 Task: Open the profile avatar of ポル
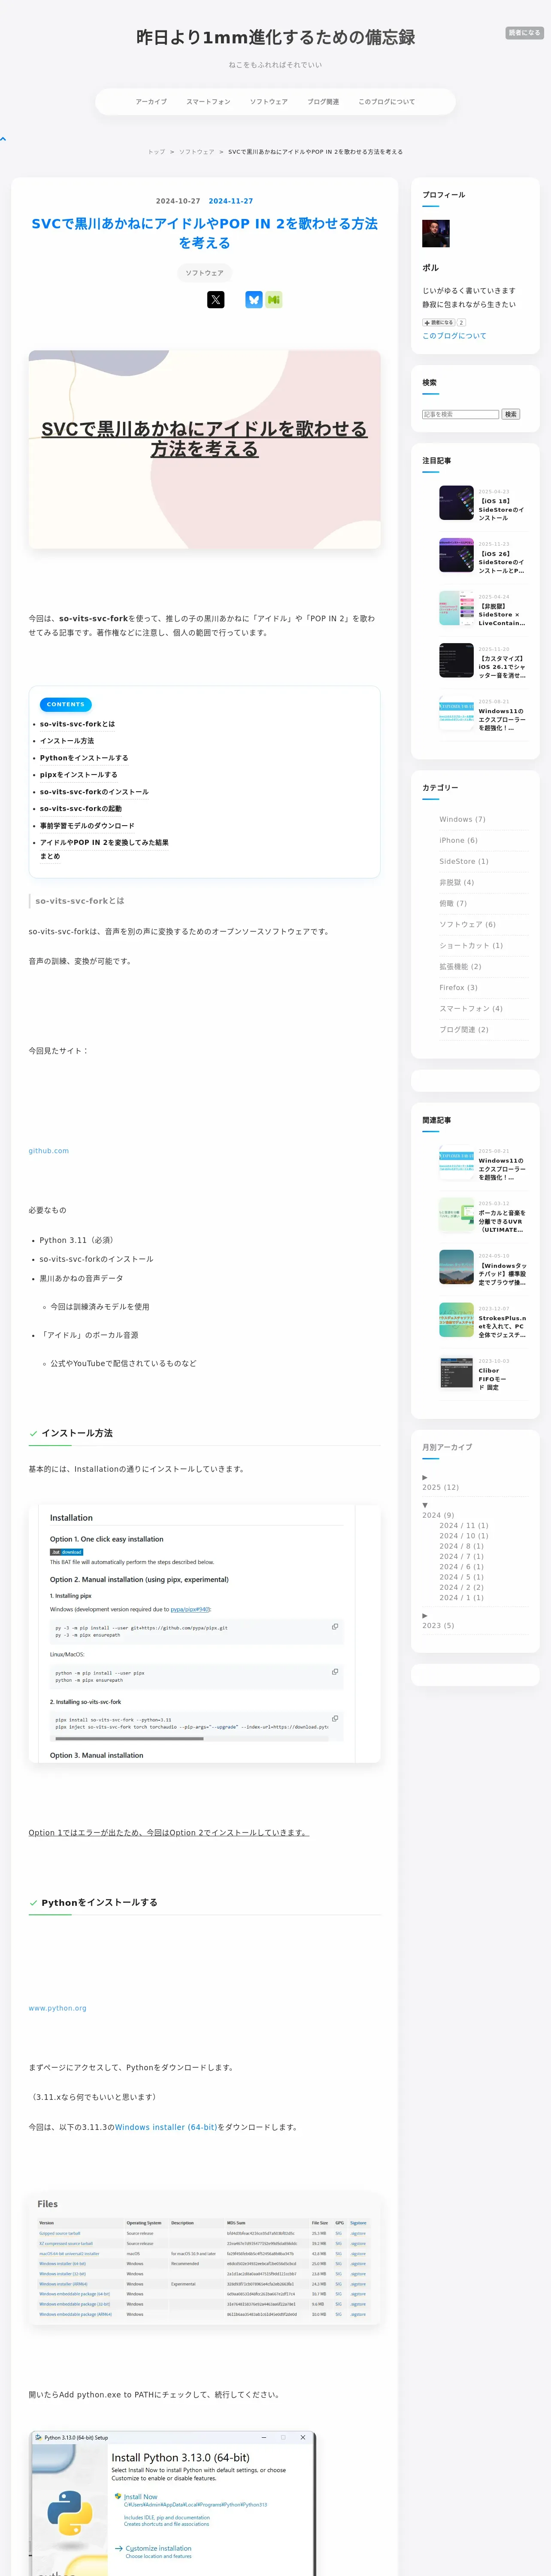436,233
